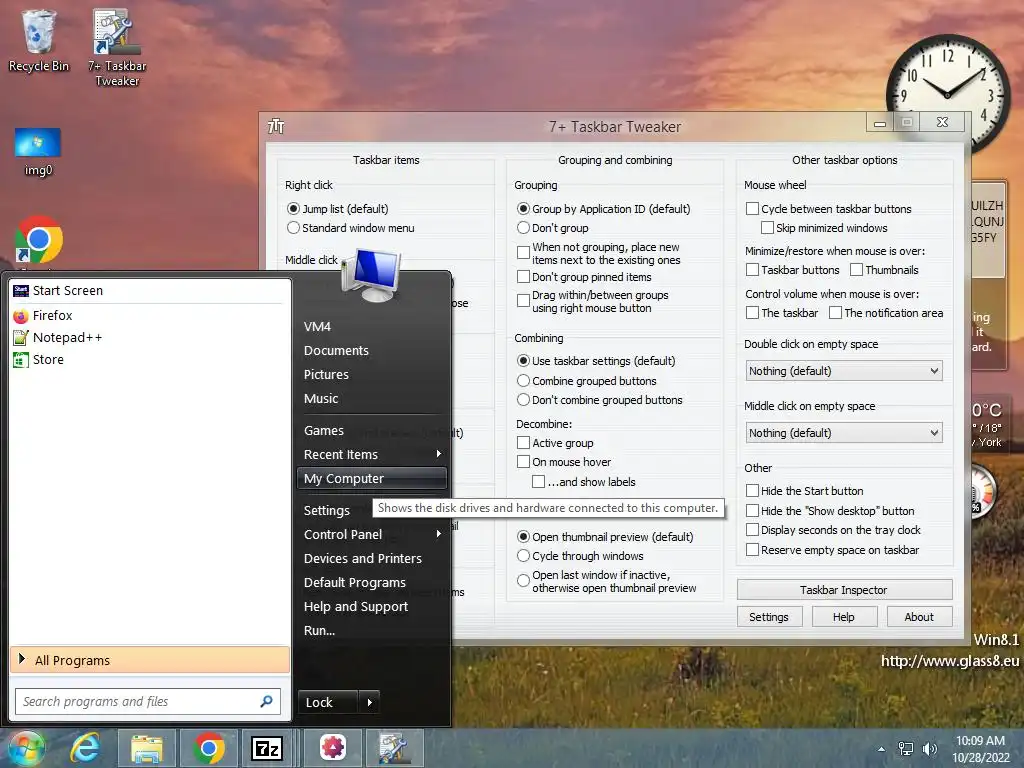Click the volume speaker icon in the tray
The image size is (1024, 768).
930,749
